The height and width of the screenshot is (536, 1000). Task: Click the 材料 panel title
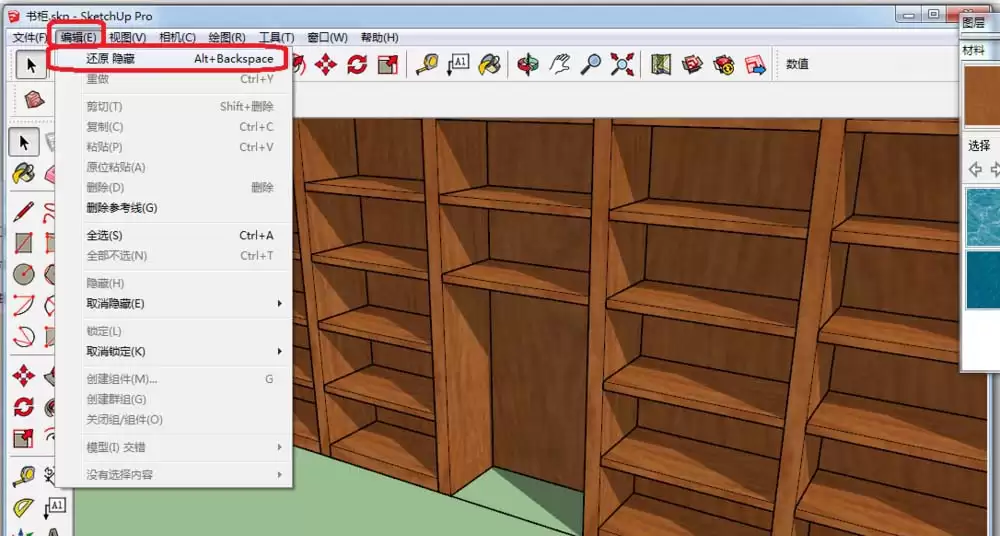(x=973, y=50)
